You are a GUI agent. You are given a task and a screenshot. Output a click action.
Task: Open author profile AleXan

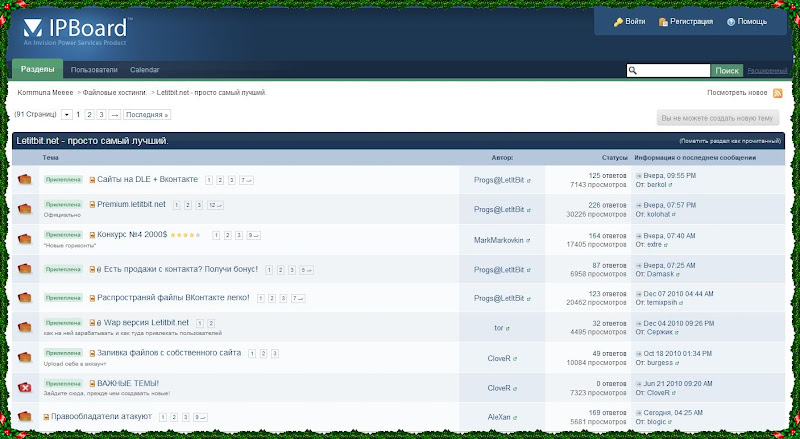tap(499, 417)
